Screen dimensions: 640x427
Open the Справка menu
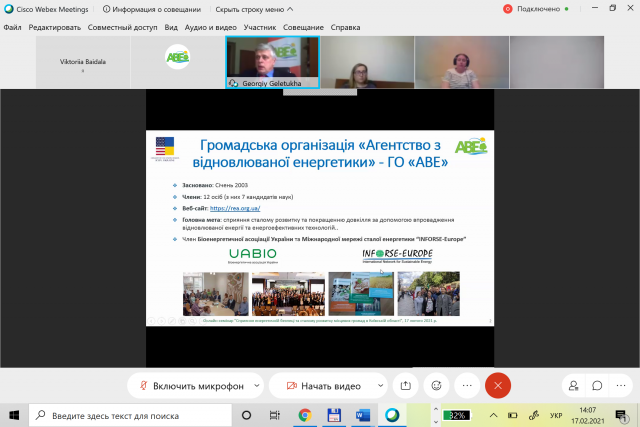click(345, 27)
